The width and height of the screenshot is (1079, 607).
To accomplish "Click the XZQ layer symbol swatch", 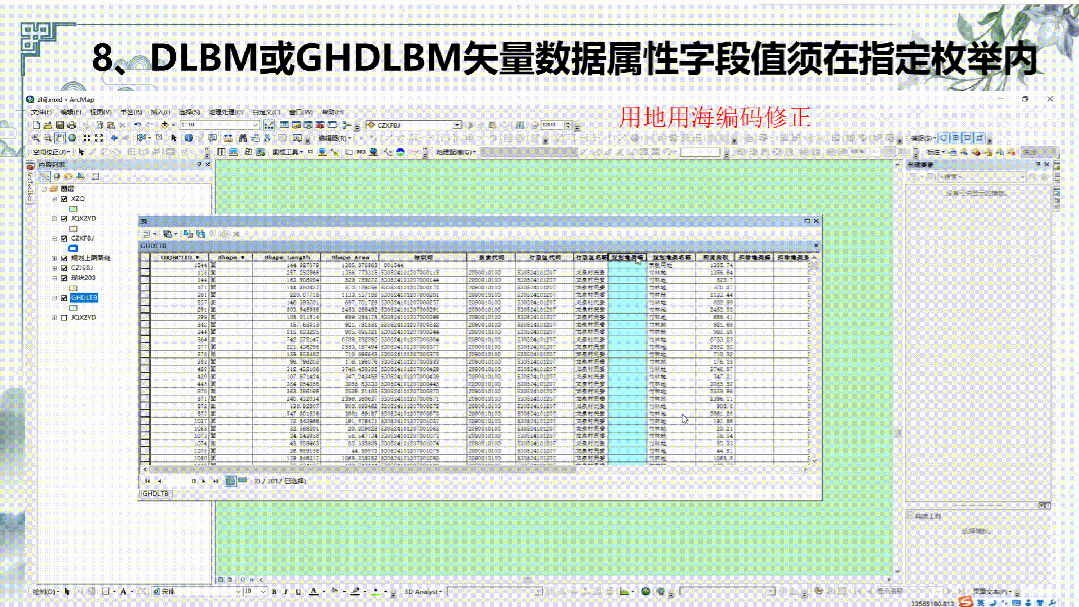I will click(x=73, y=209).
